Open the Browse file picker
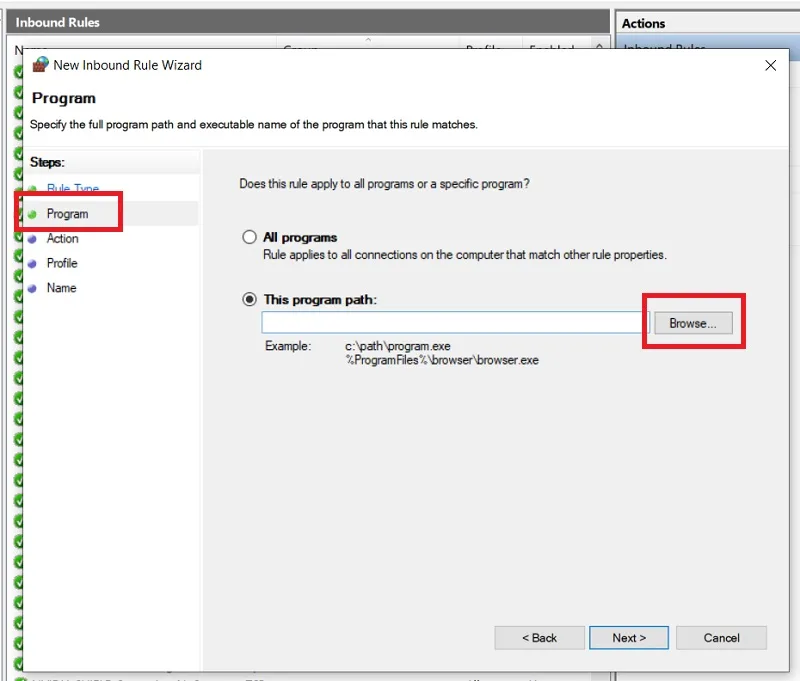The width and height of the screenshot is (800, 681). pyautogui.click(x=693, y=323)
